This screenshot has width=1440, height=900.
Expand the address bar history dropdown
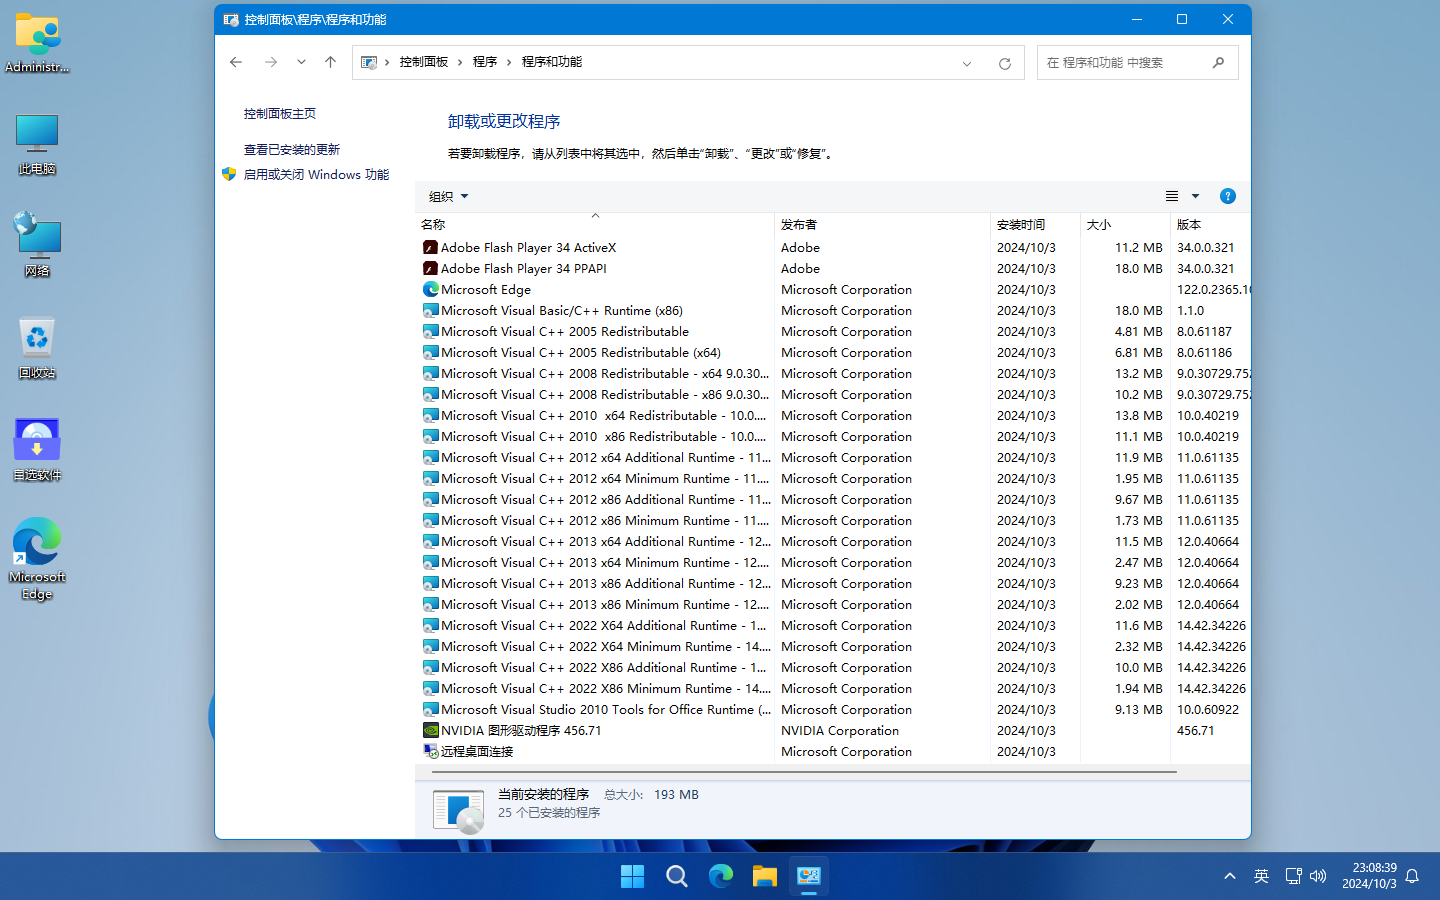[967, 63]
